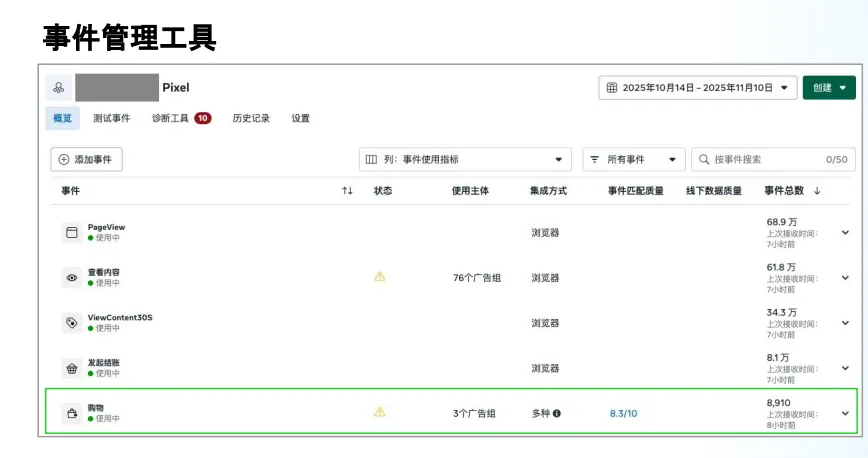Screen dimensions: 868x458
Task: Click the 发起结账 basket icon
Action: [71, 368]
